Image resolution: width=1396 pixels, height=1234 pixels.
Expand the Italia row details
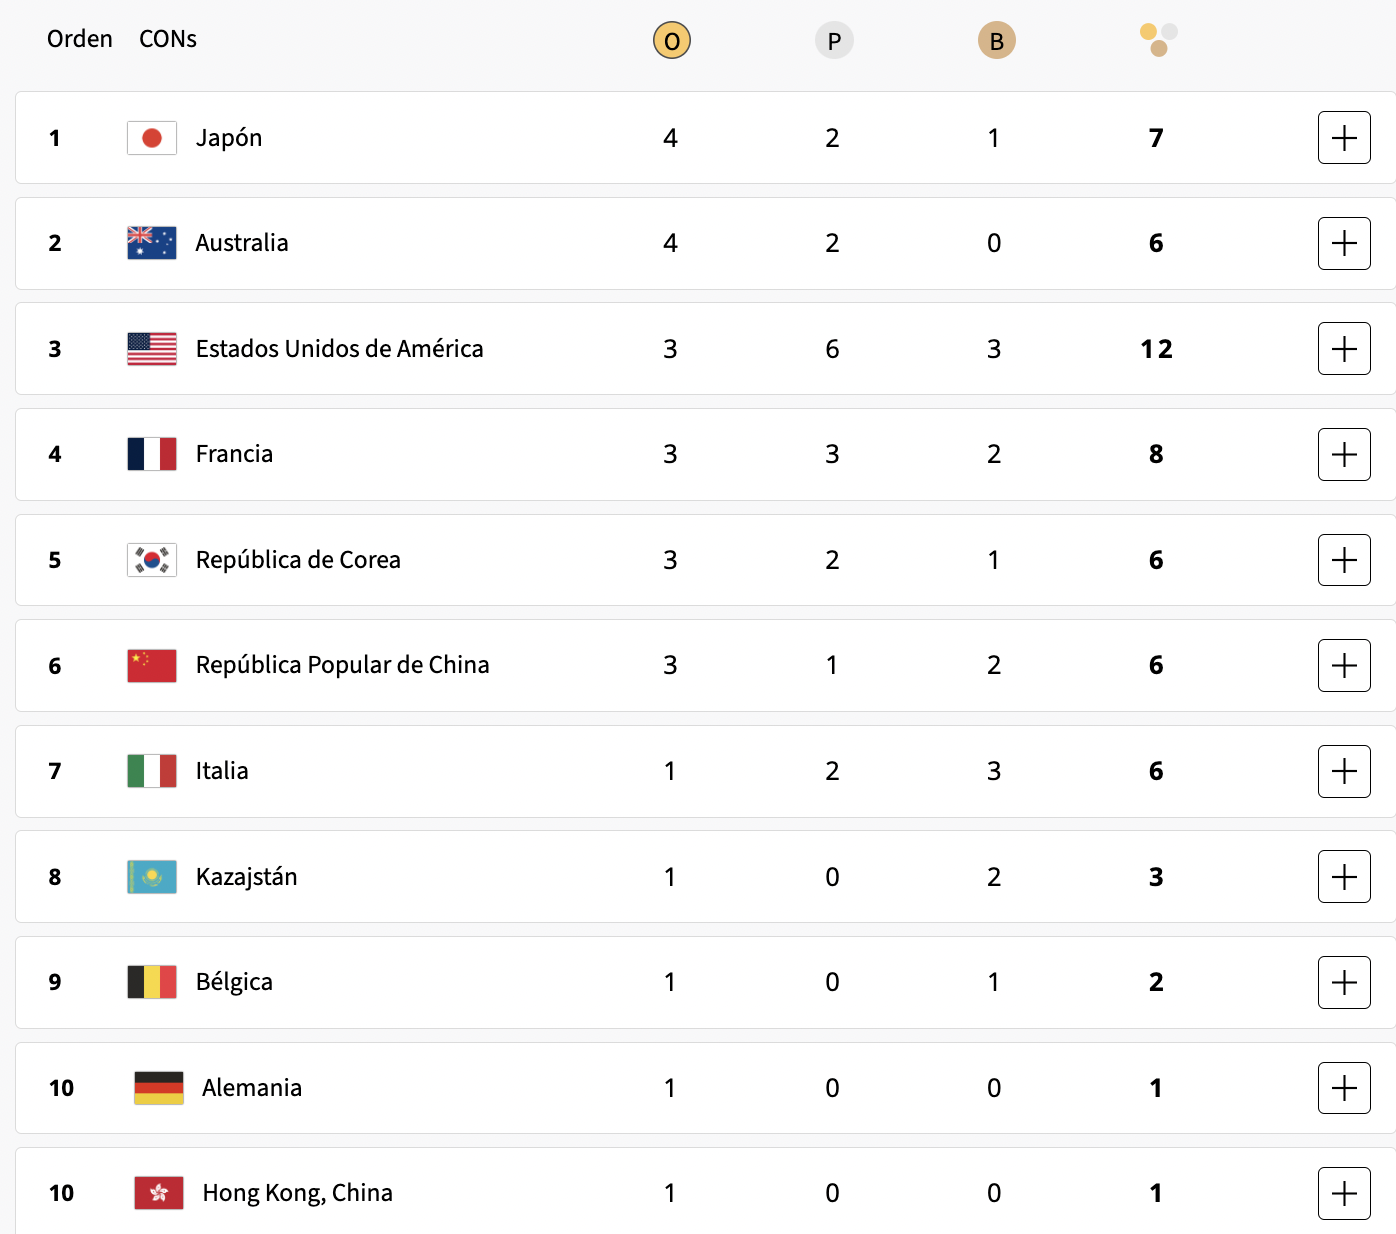(x=1344, y=771)
